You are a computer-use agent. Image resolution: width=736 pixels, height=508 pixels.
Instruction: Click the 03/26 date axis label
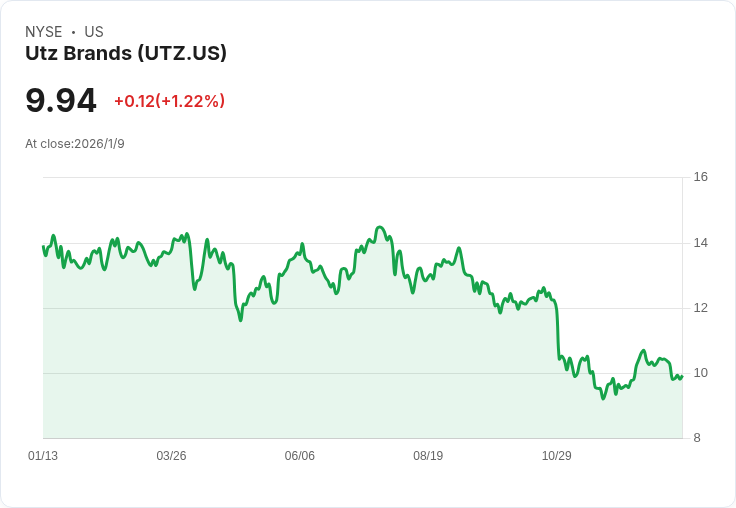point(171,455)
